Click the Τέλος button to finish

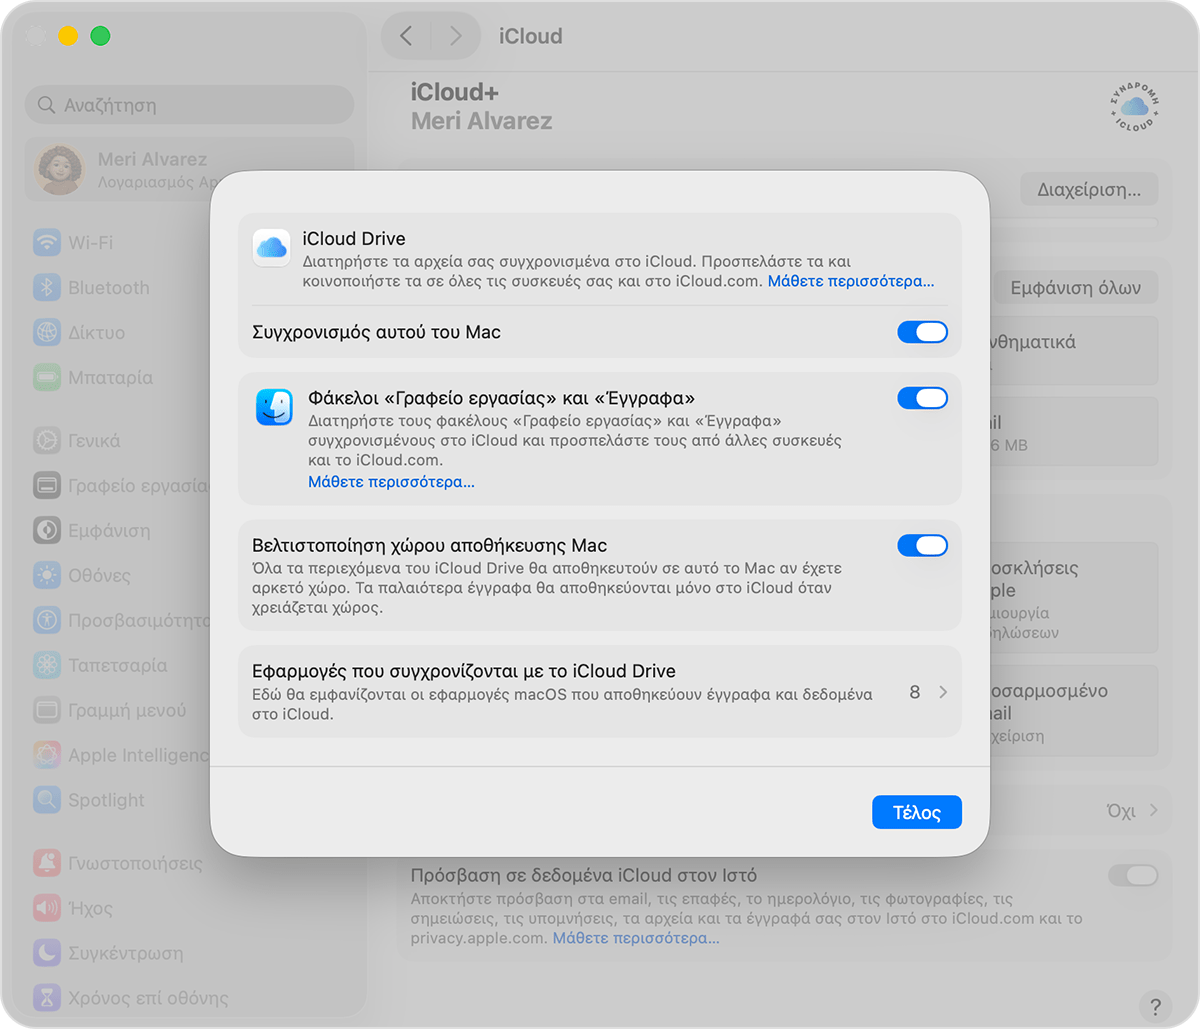click(916, 812)
